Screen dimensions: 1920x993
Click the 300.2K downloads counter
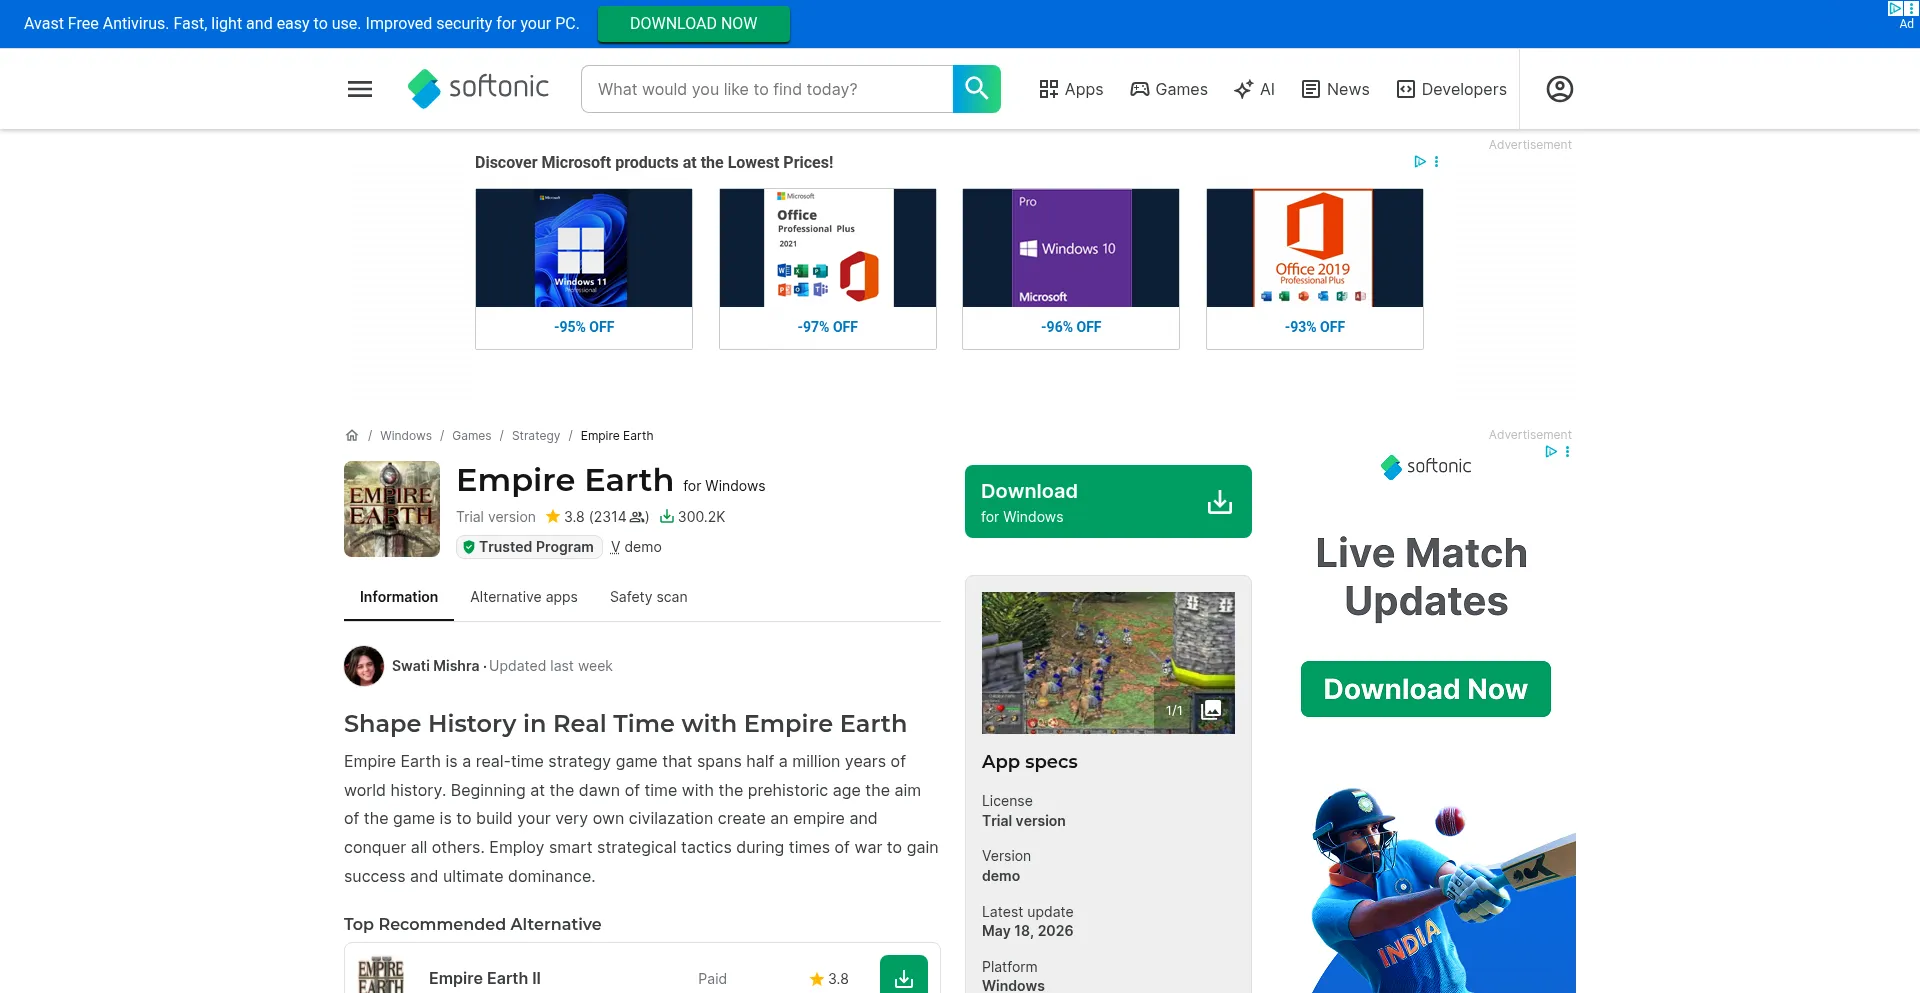click(692, 517)
